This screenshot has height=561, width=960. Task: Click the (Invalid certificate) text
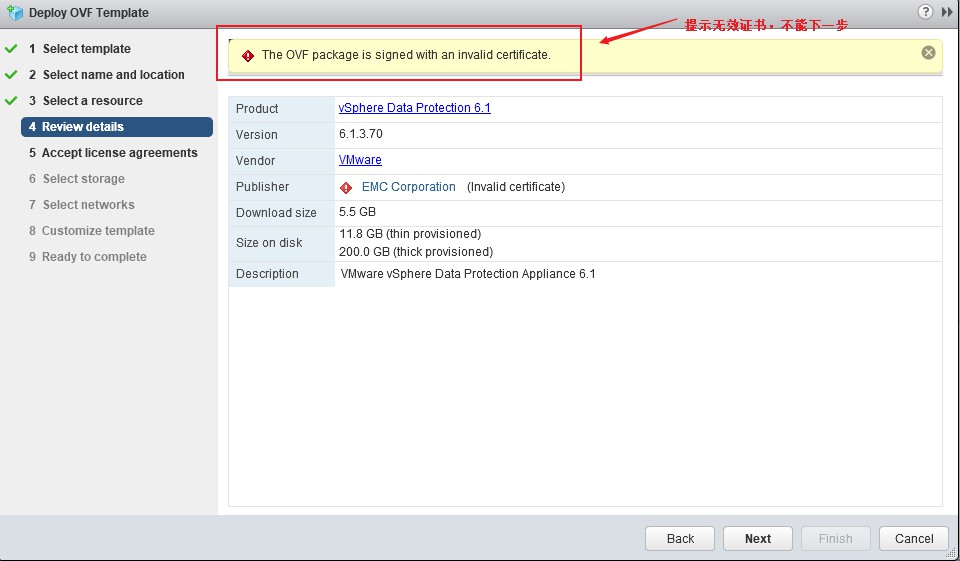tap(516, 187)
